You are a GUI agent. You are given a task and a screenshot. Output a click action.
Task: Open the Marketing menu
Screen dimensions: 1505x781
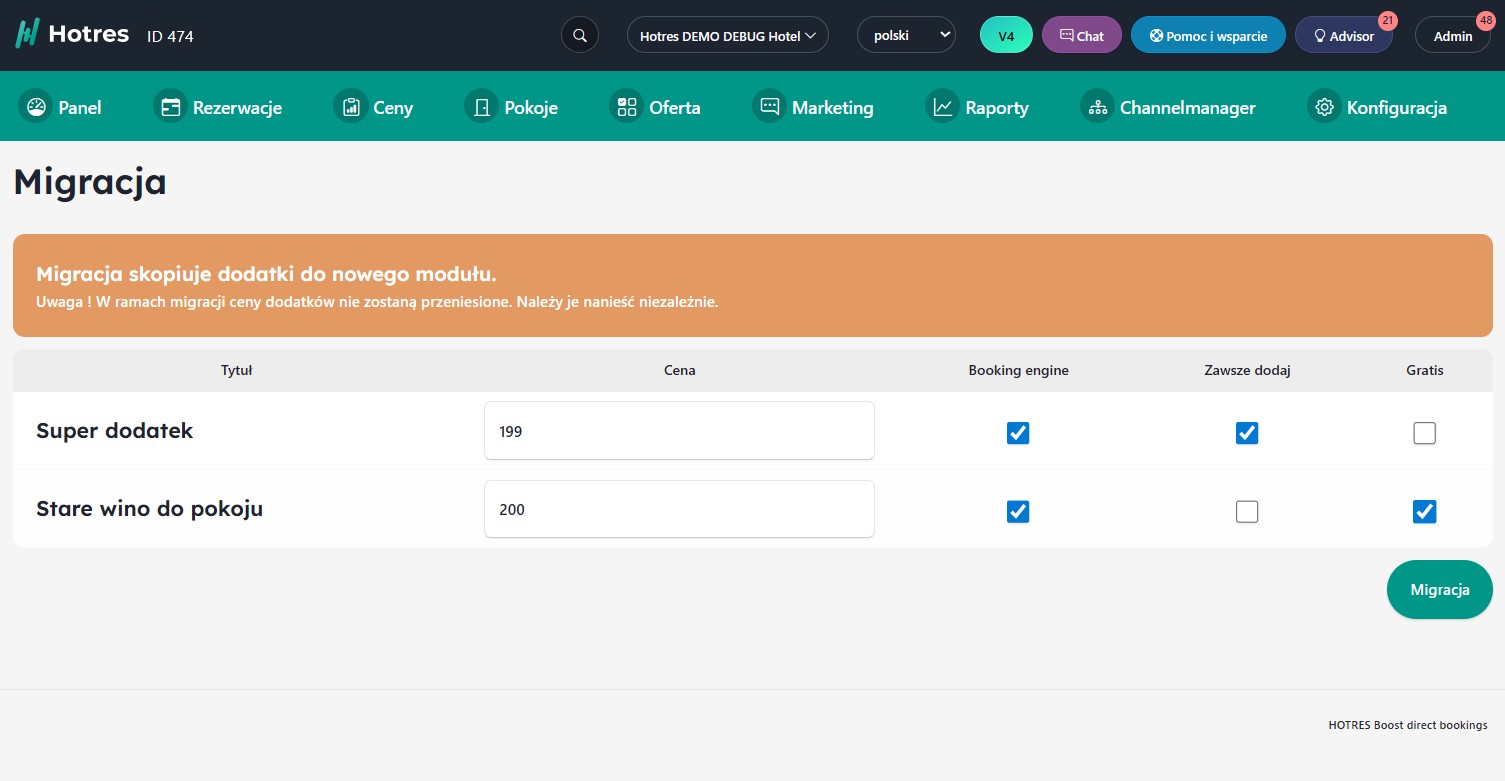(815, 107)
